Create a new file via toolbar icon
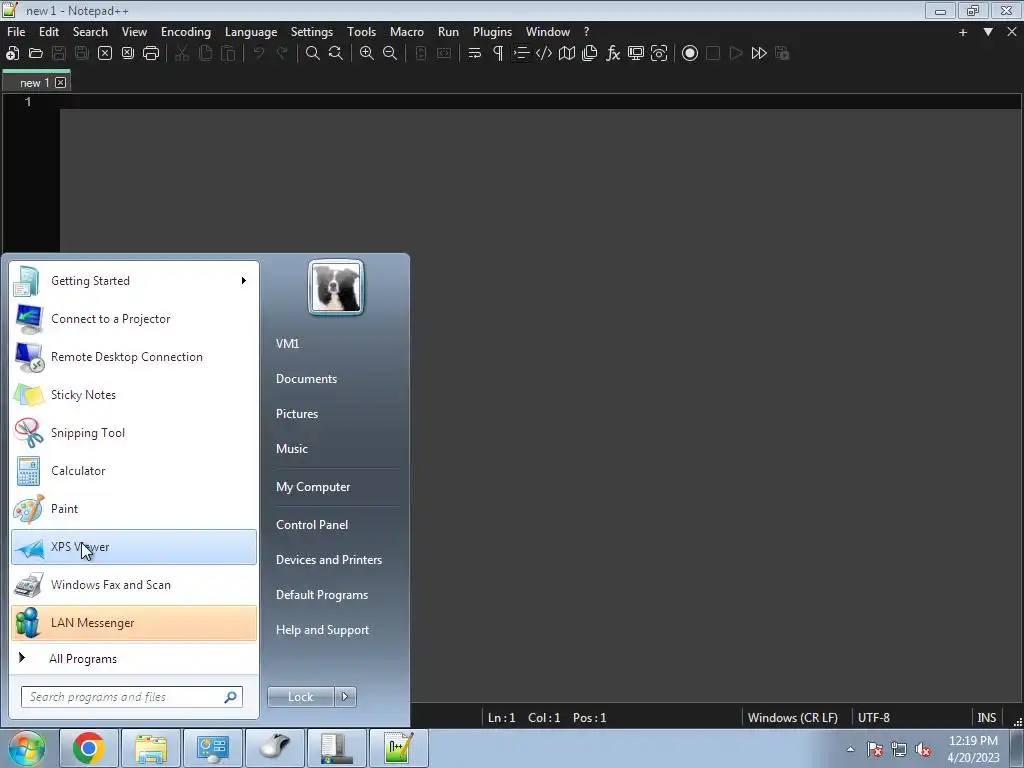 point(12,54)
